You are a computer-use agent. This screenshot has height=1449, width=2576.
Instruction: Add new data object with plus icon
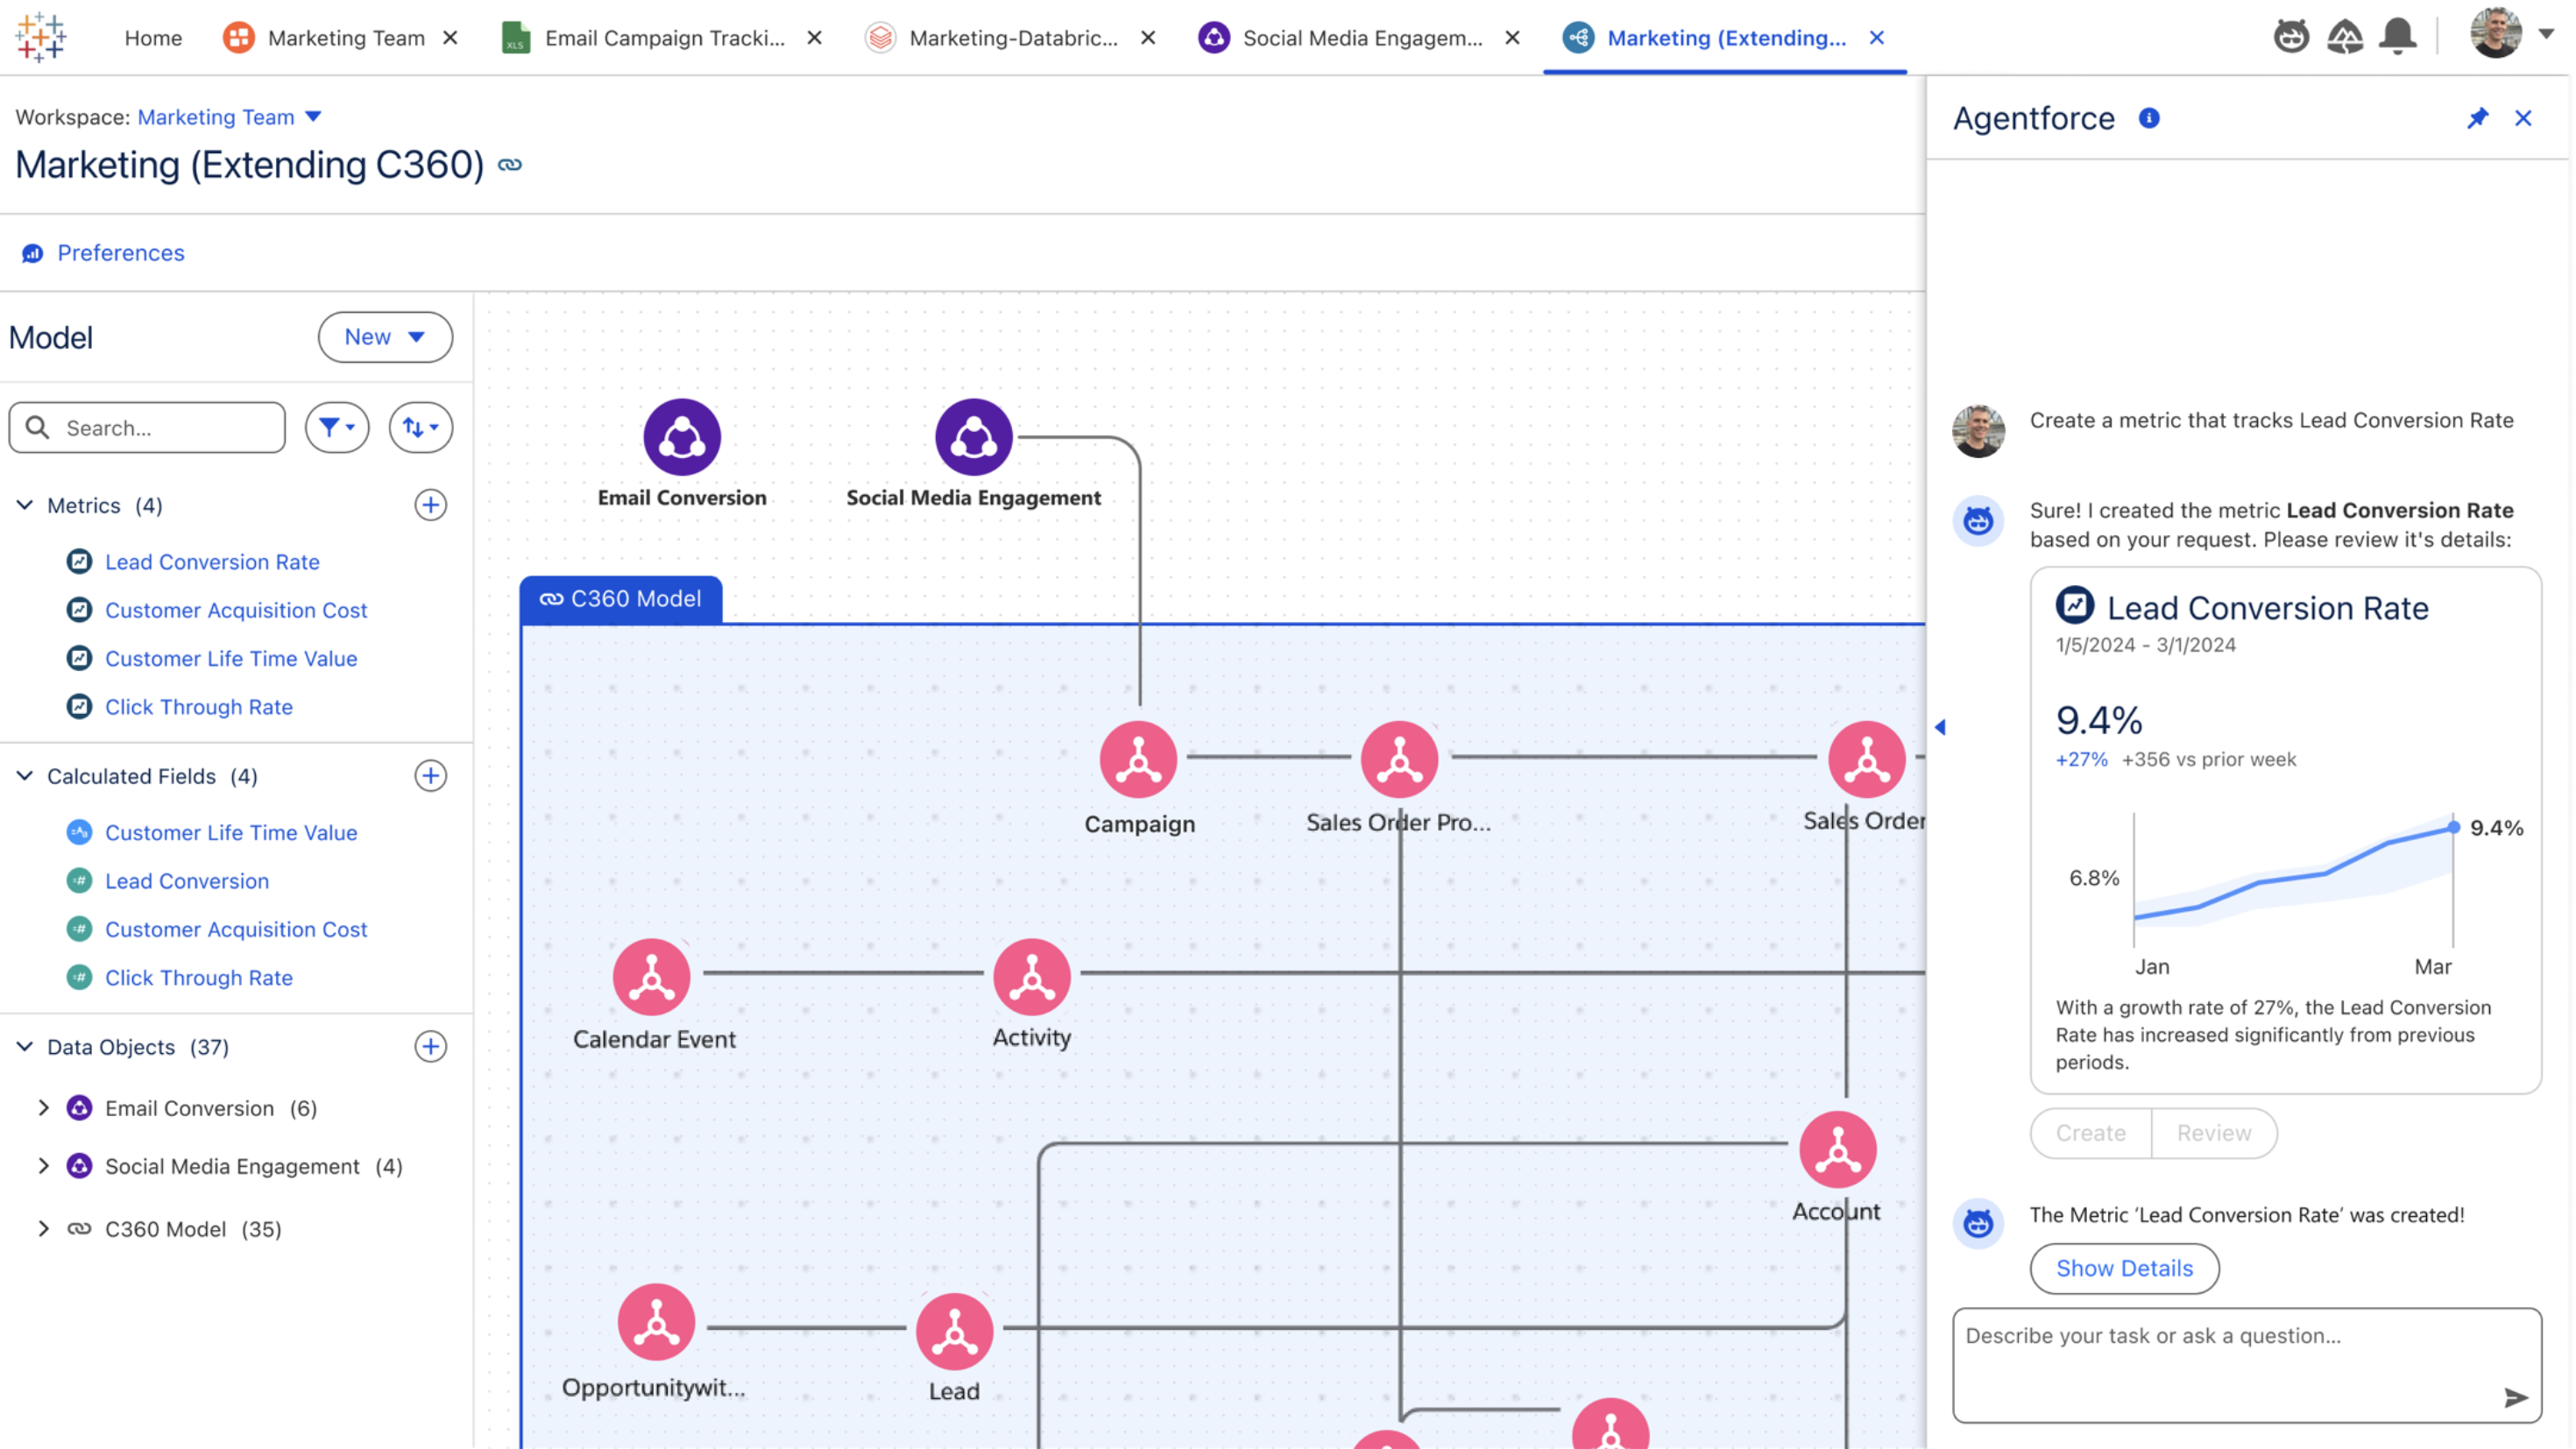coord(430,1047)
